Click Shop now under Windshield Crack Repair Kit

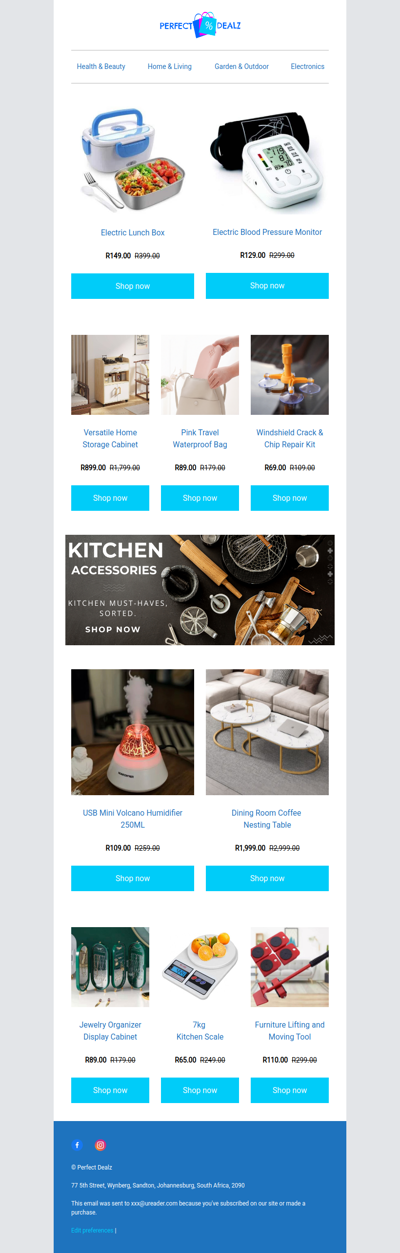pos(290,498)
